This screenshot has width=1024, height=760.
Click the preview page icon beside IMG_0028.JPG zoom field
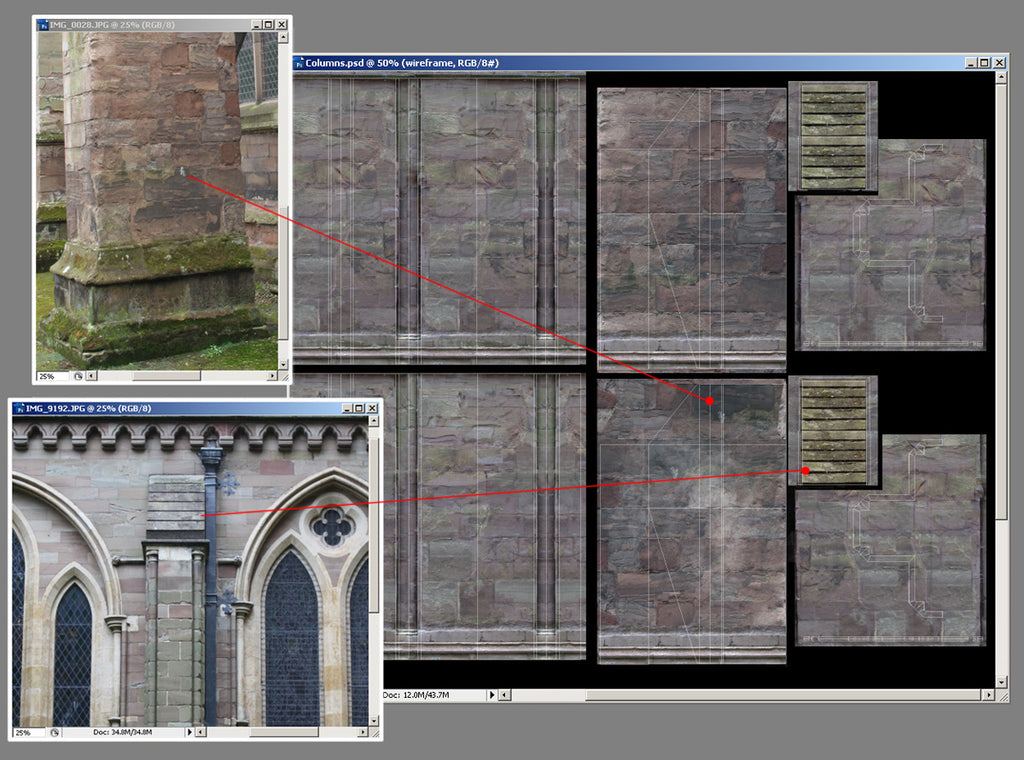(x=76, y=375)
